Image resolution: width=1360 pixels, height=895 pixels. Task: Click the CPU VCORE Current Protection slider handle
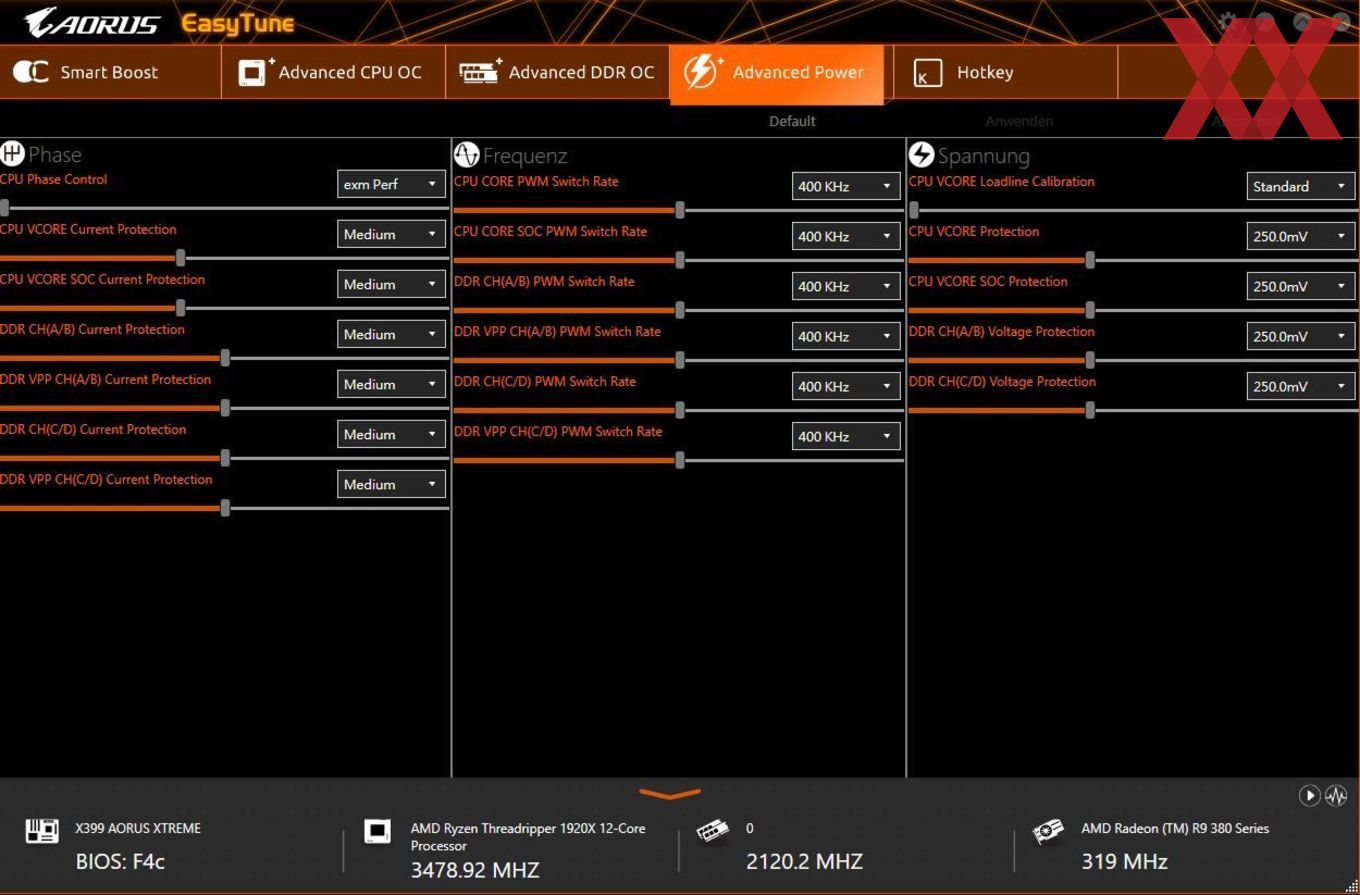click(x=180, y=258)
